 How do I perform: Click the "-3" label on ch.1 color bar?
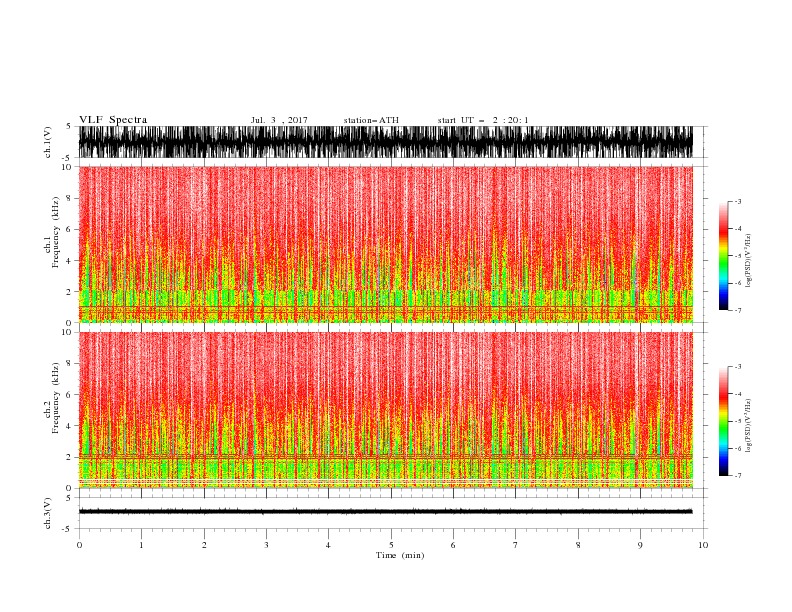click(738, 201)
